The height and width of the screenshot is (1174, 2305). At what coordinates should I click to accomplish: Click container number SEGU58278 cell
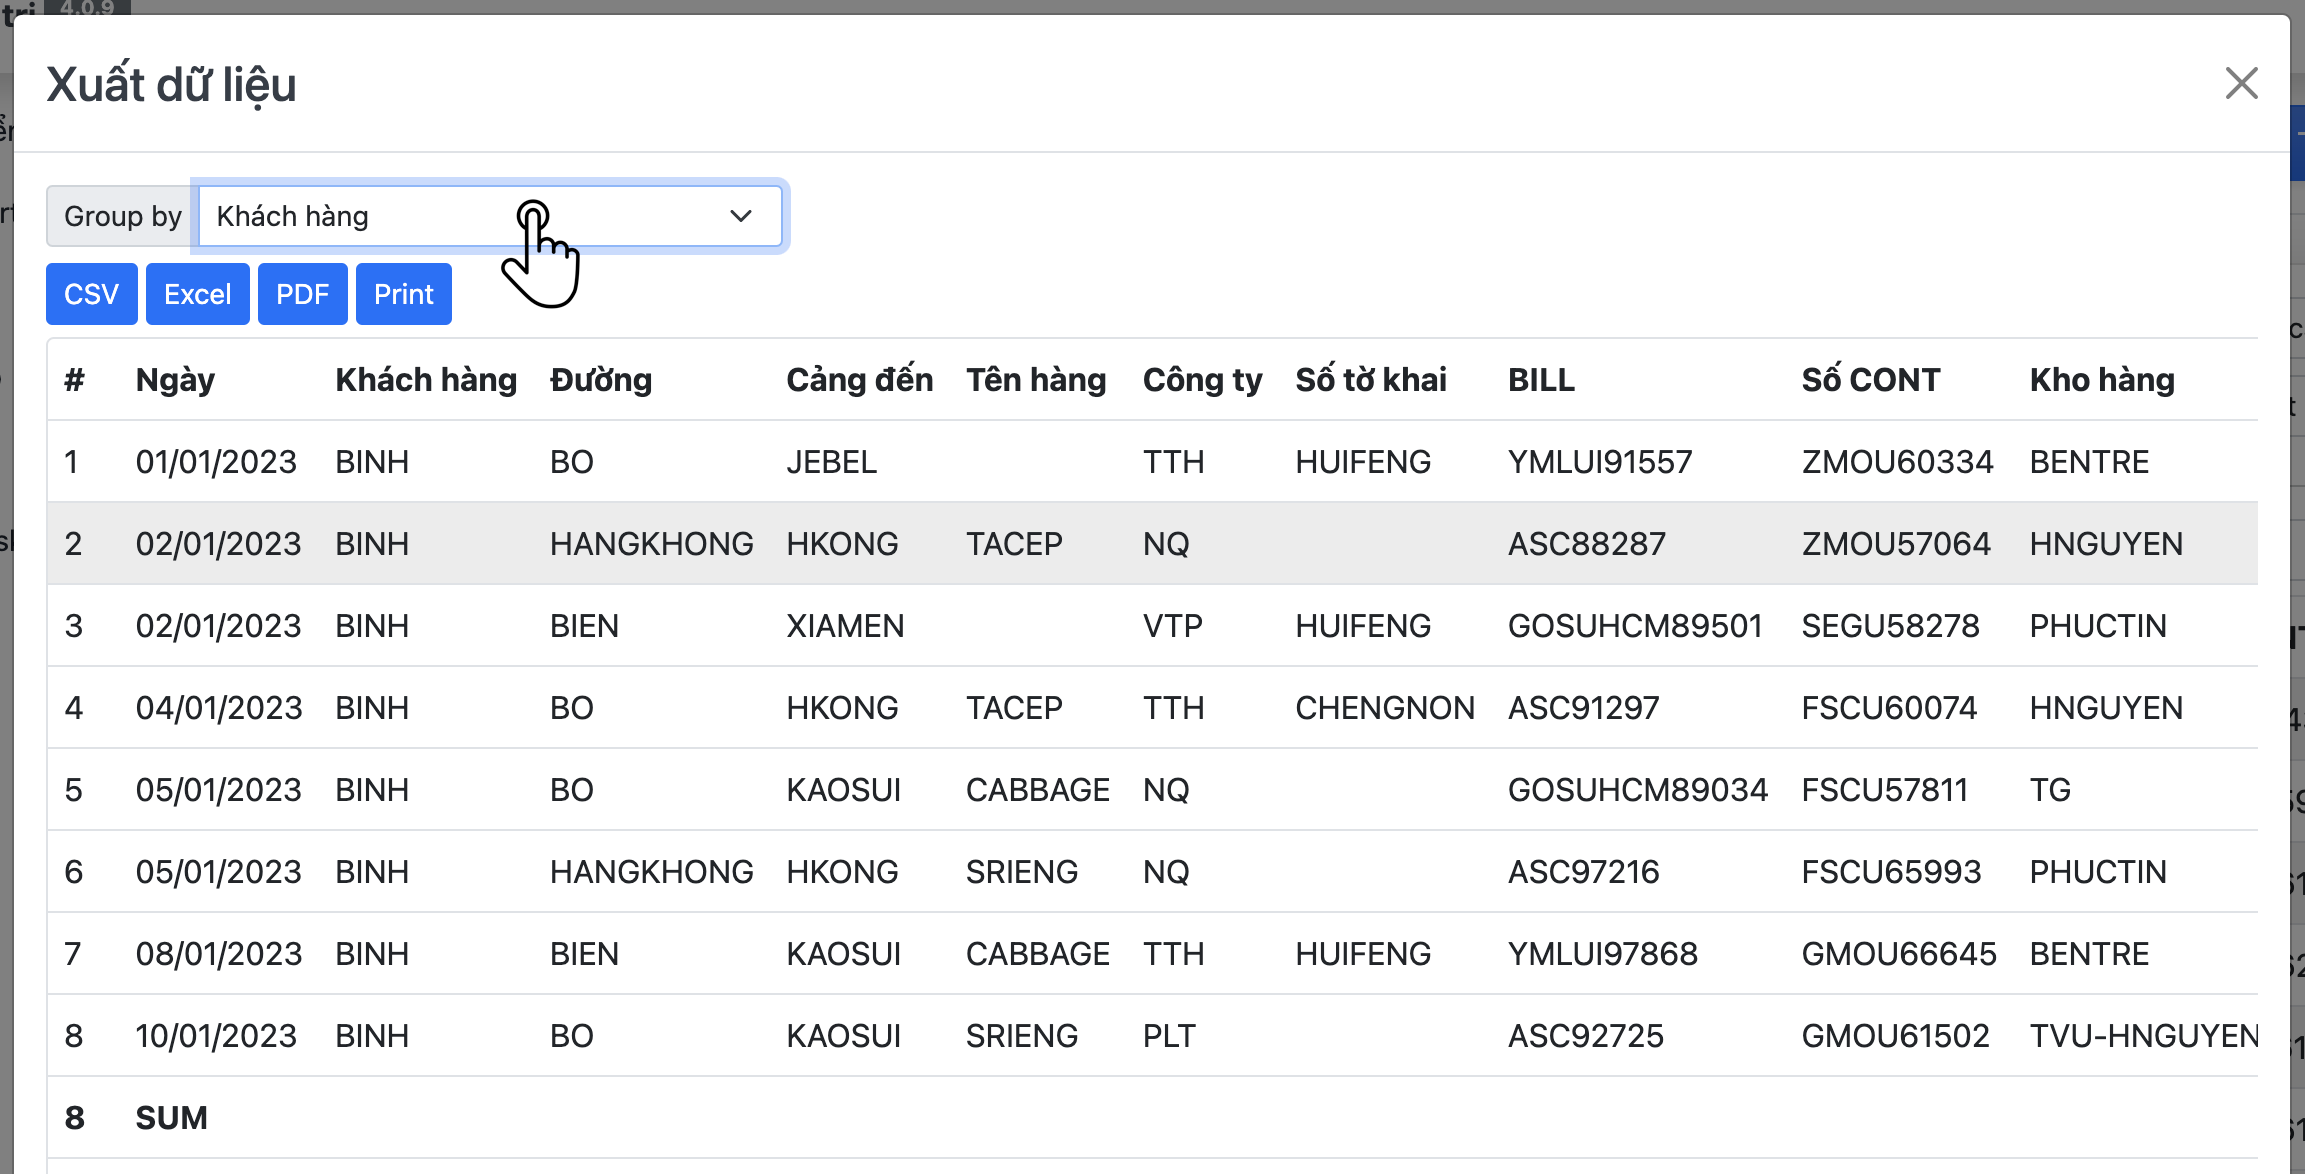[x=1890, y=626]
